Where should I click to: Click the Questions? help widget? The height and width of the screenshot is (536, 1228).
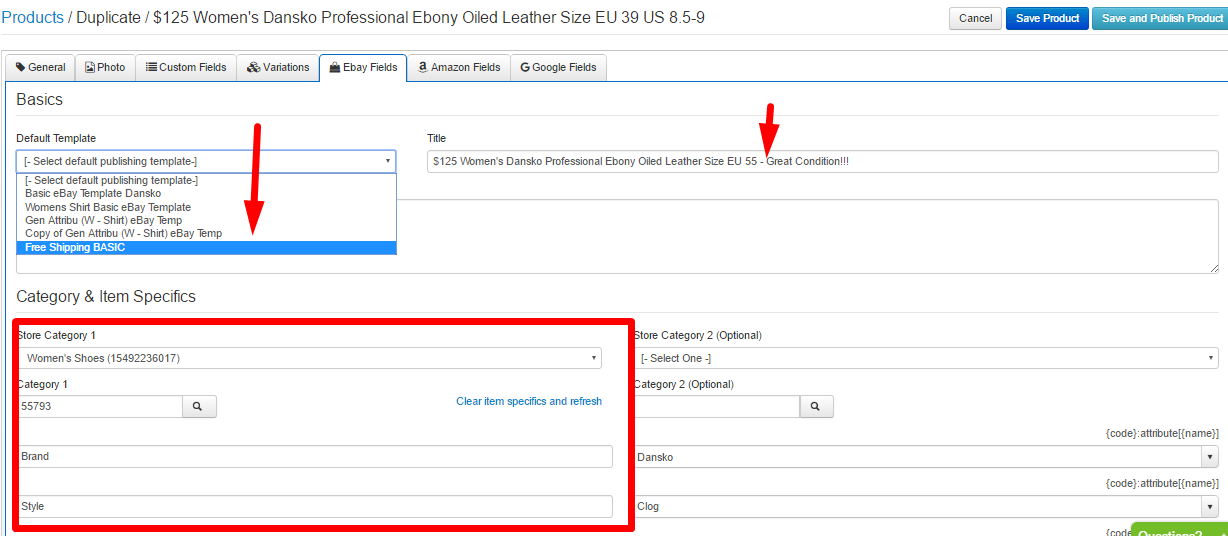click(x=1179, y=529)
